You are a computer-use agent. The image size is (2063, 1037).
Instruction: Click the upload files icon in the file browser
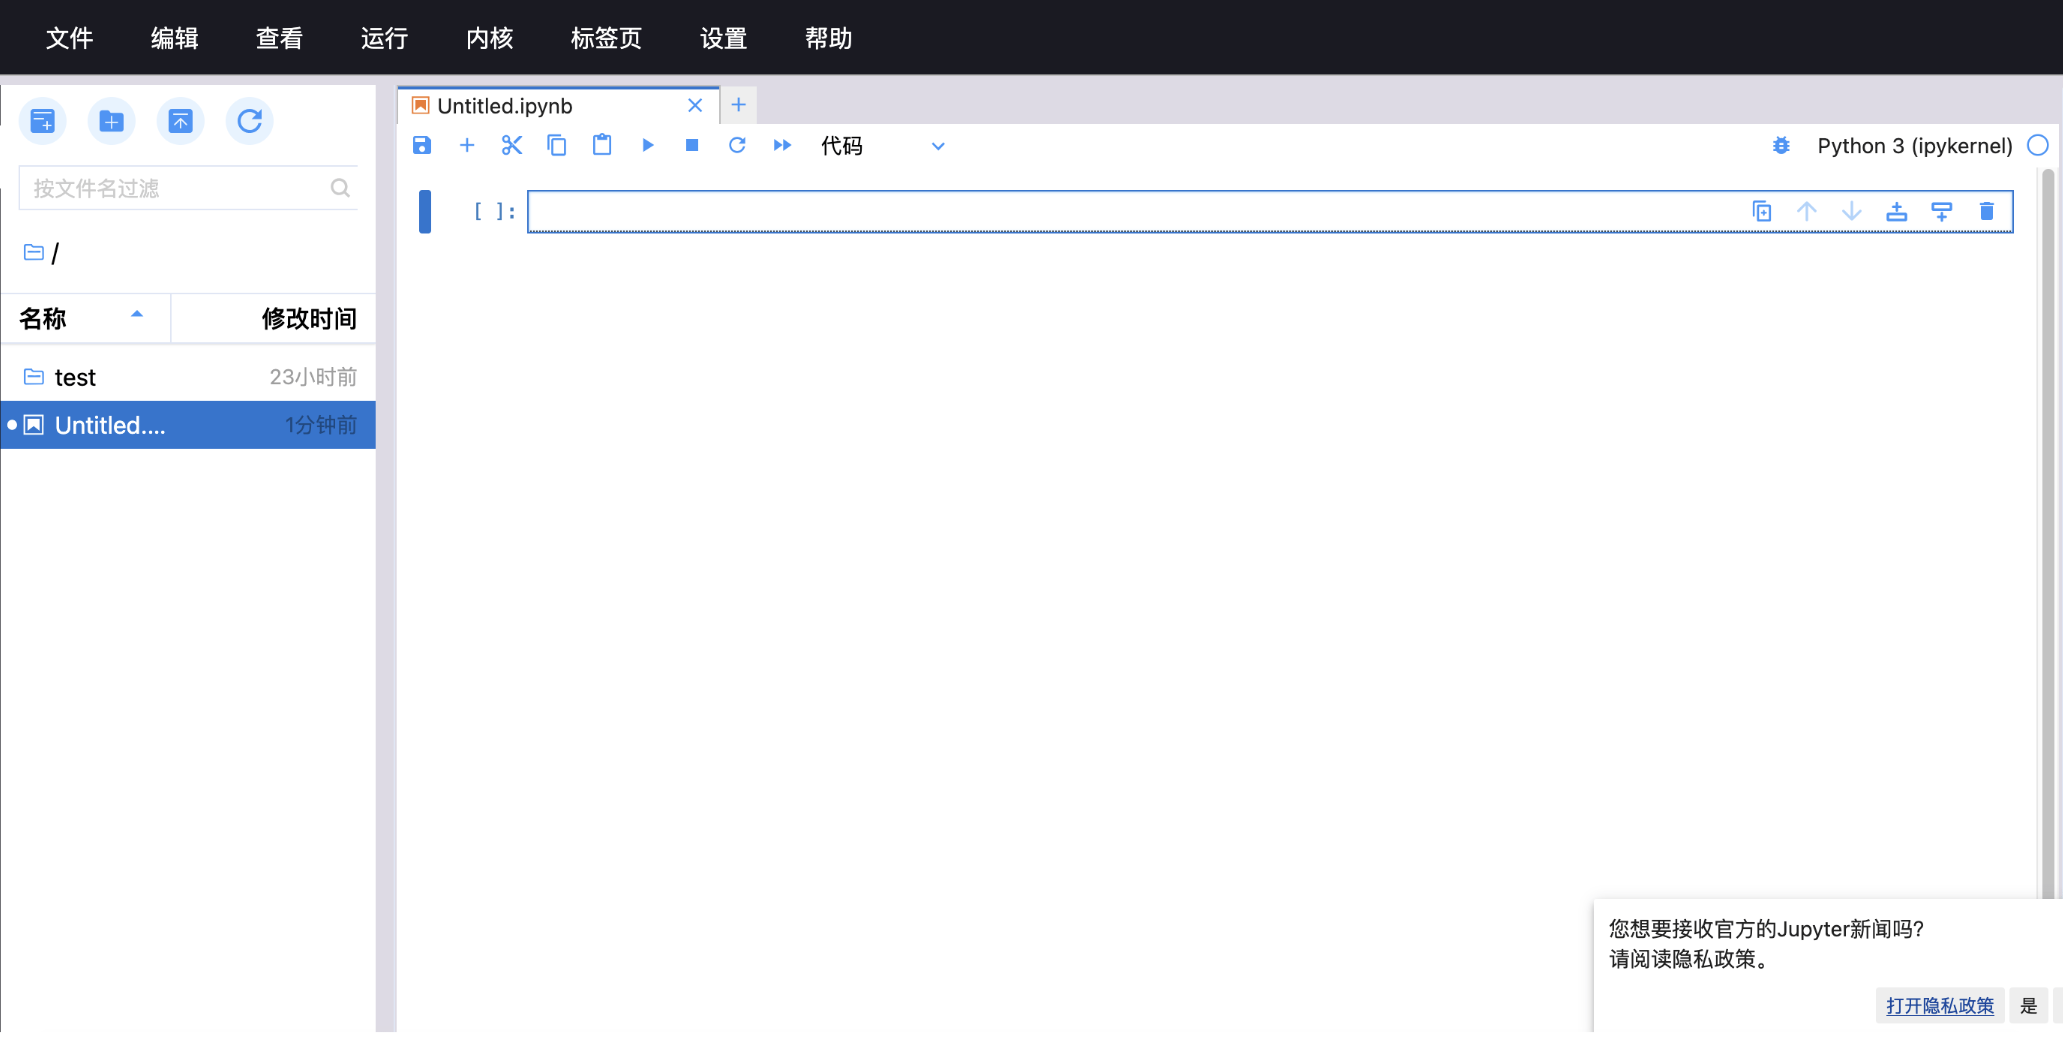(180, 121)
